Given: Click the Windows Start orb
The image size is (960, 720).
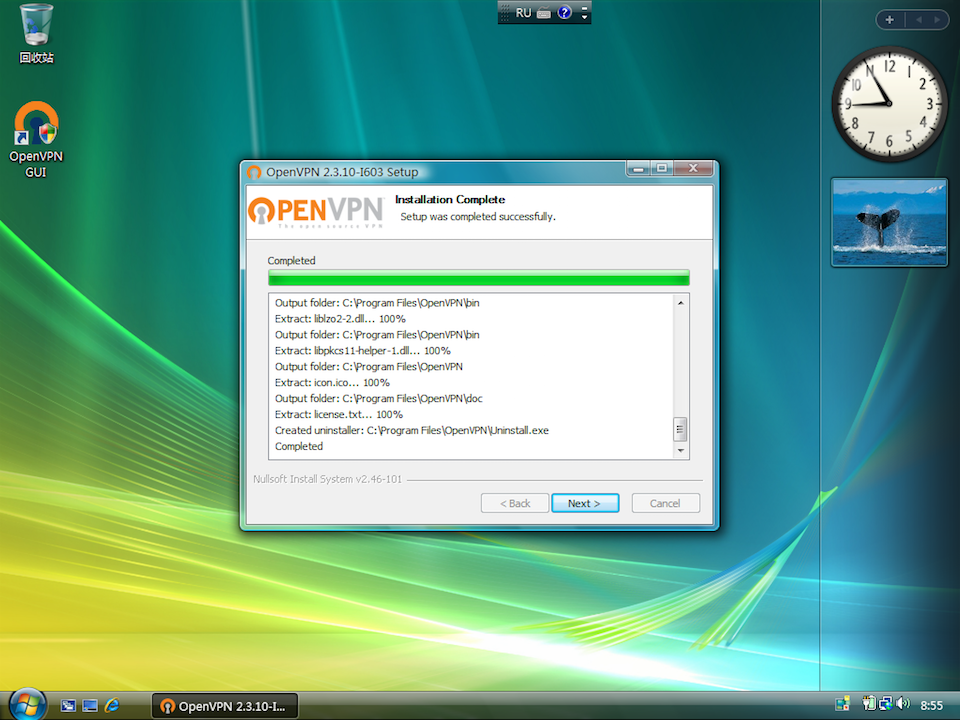Looking at the screenshot, I should [28, 705].
